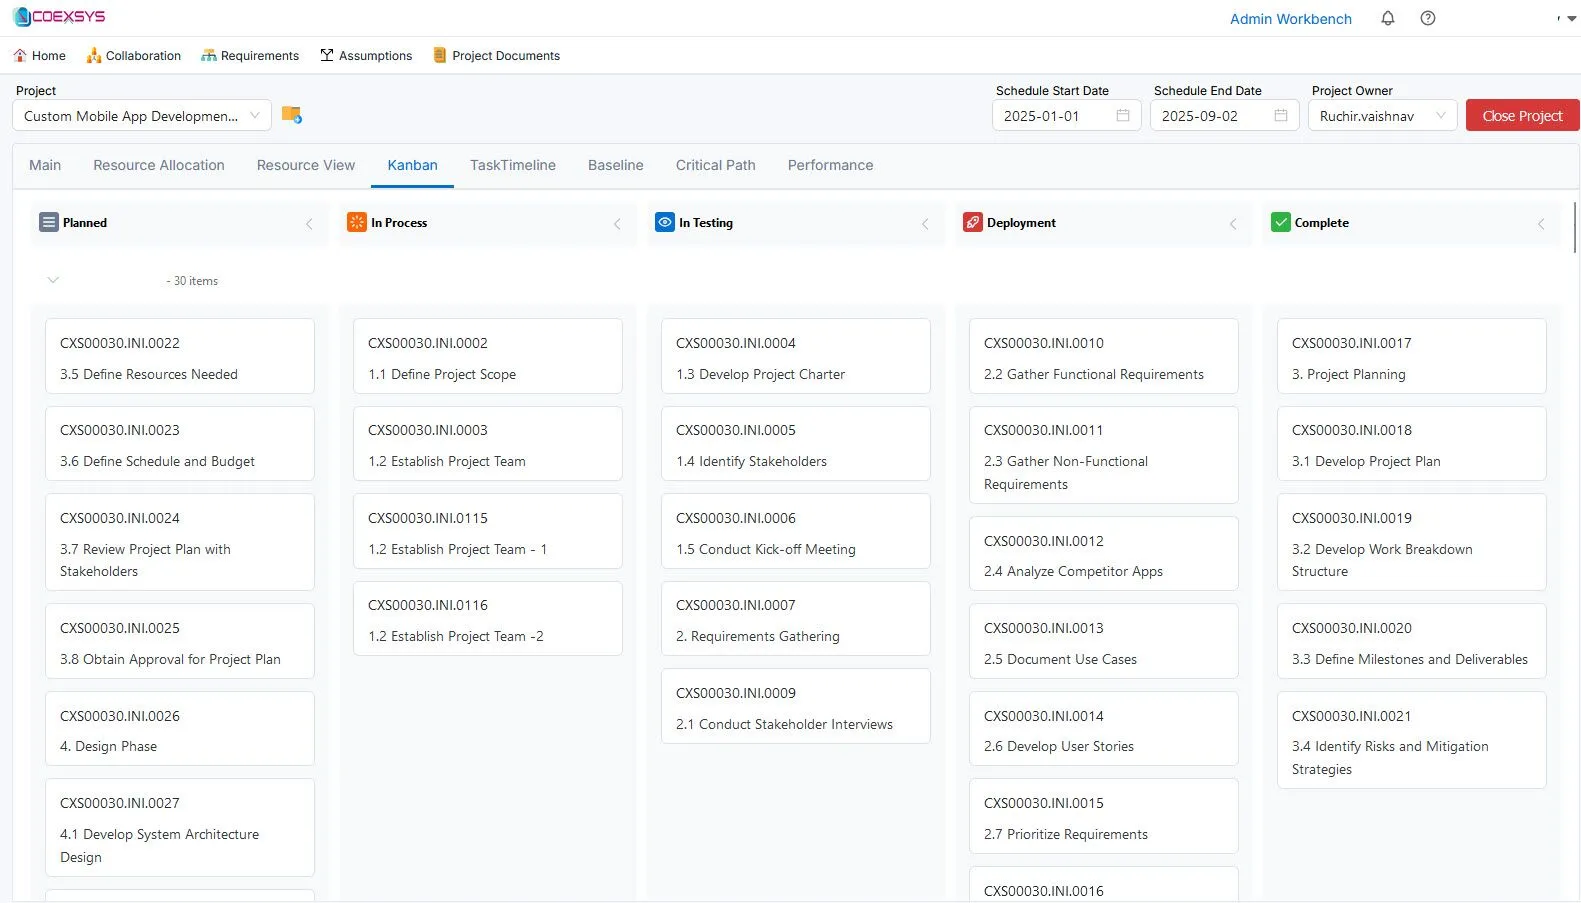Screen dimensions: 1581x903
Task: Switch to the Resource Allocation tab
Action: pos(158,165)
